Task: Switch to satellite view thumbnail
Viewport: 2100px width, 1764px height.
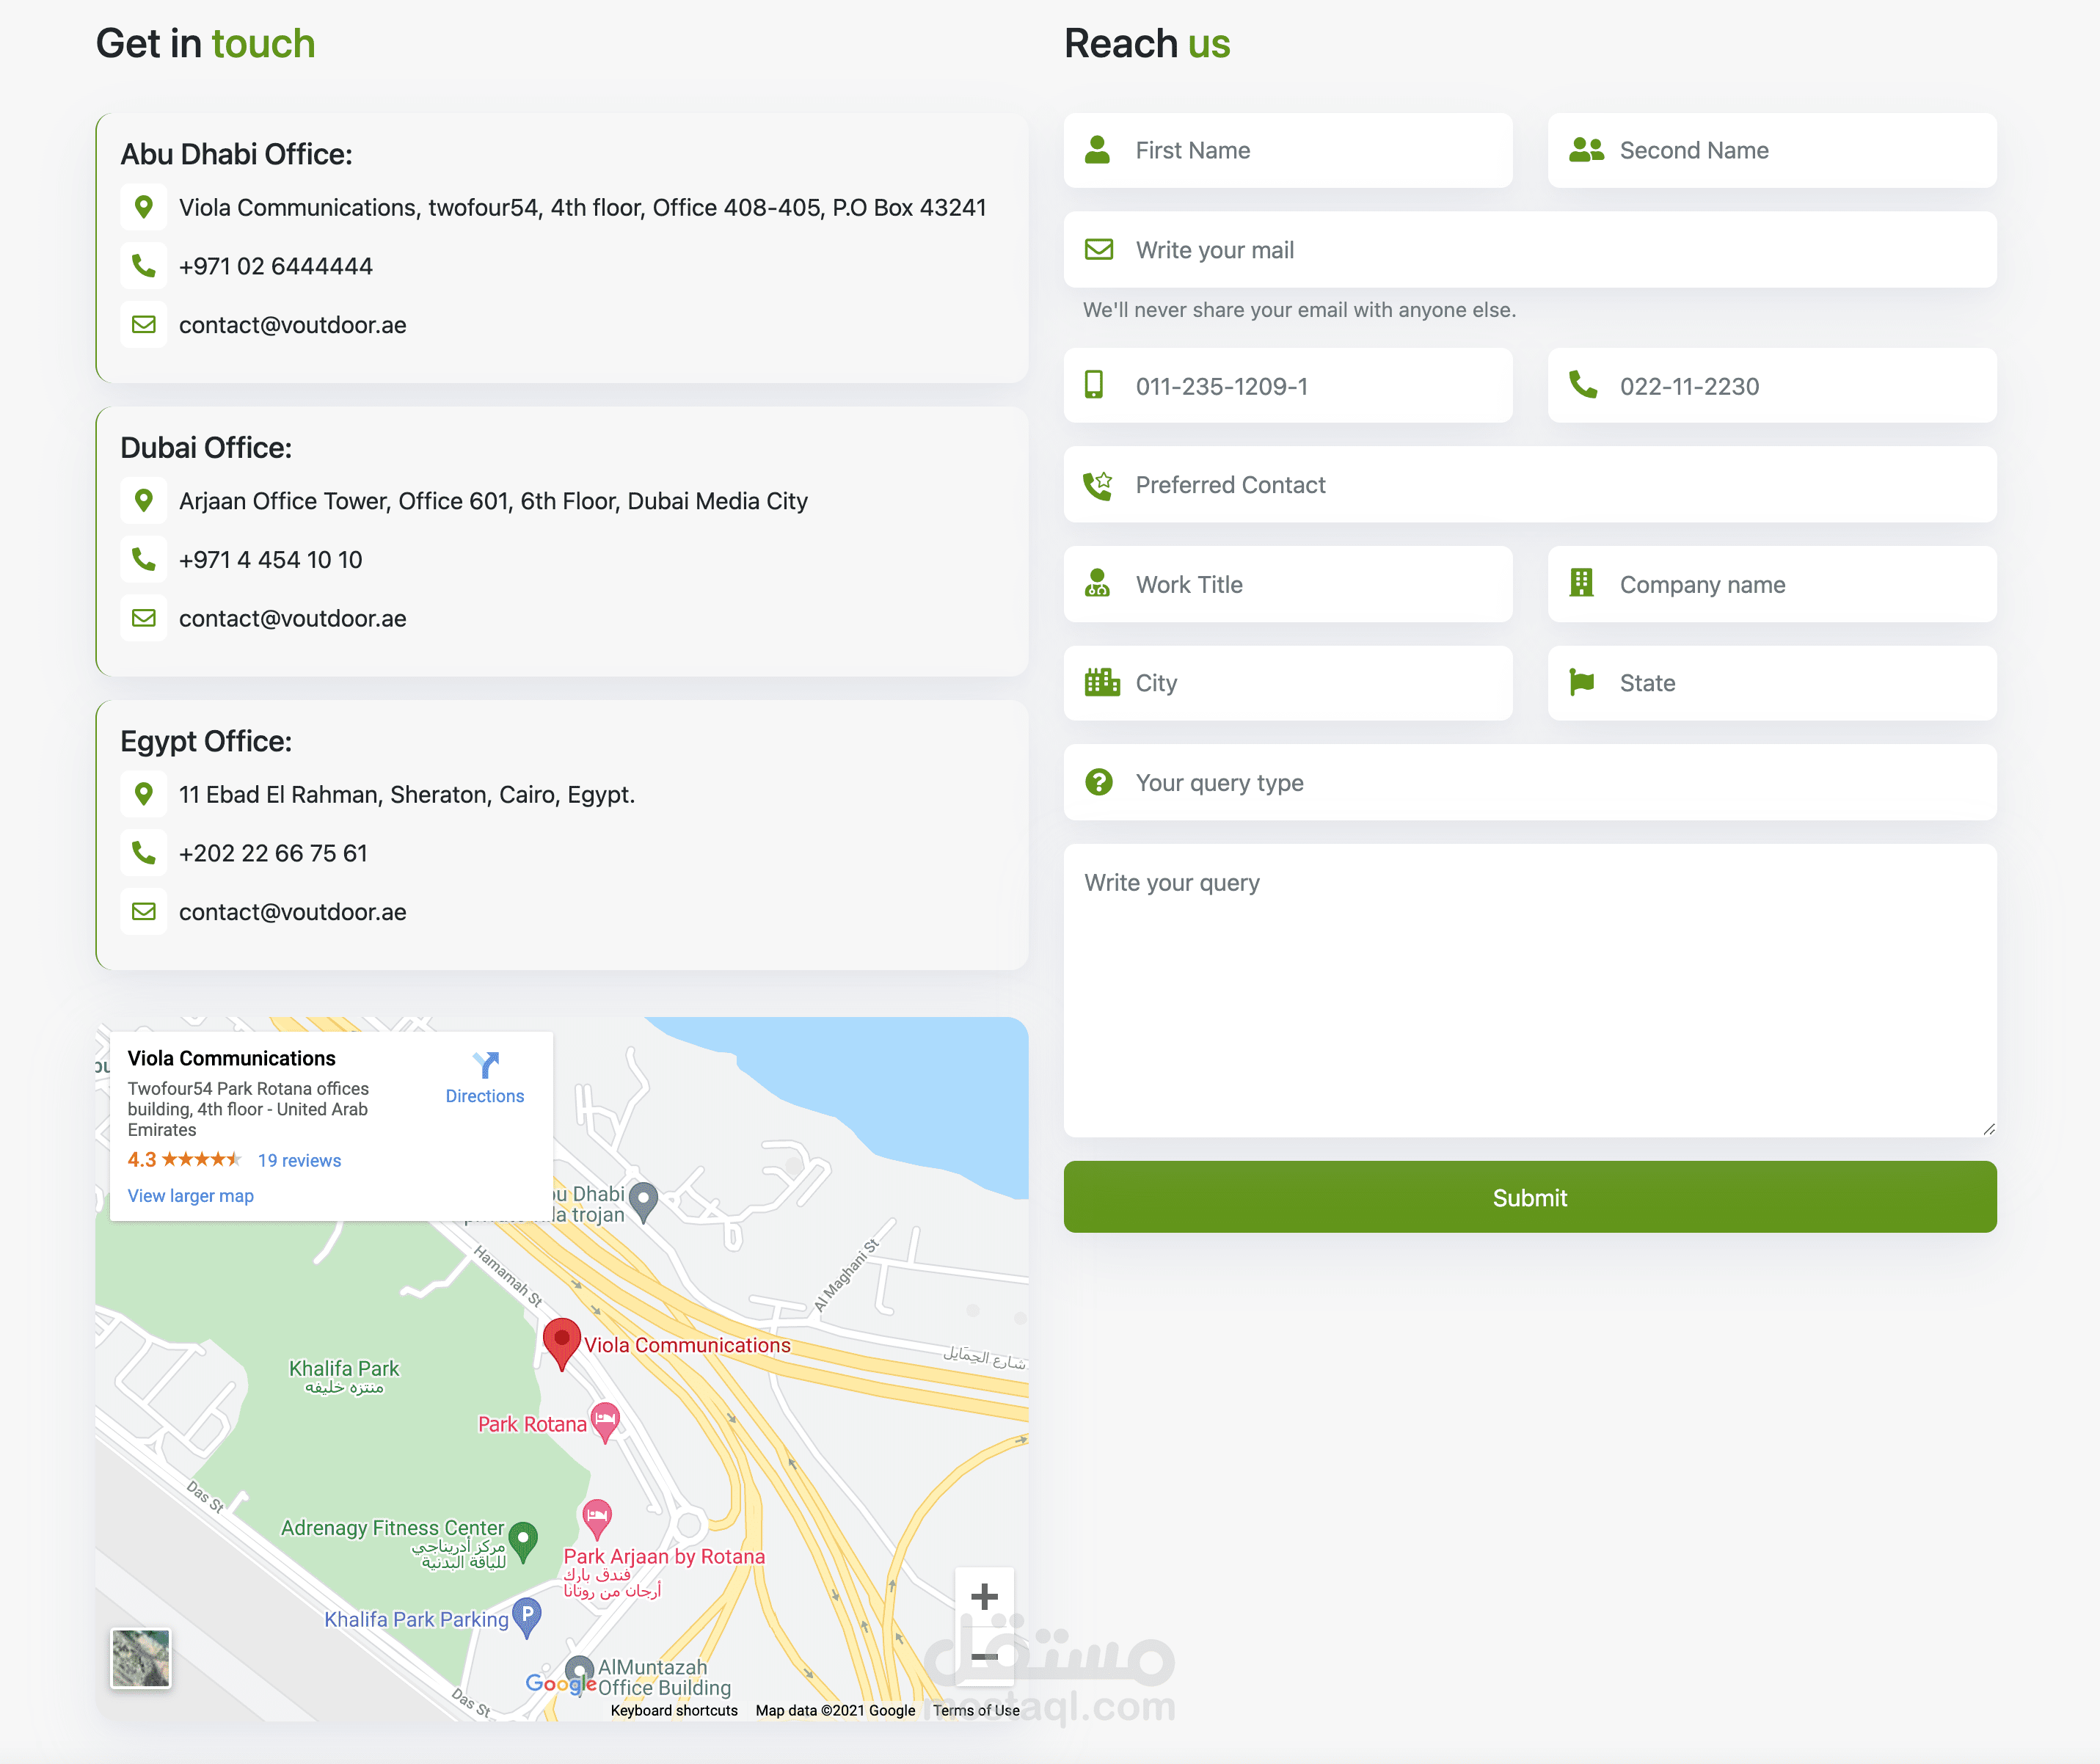Action: pyautogui.click(x=141, y=1658)
